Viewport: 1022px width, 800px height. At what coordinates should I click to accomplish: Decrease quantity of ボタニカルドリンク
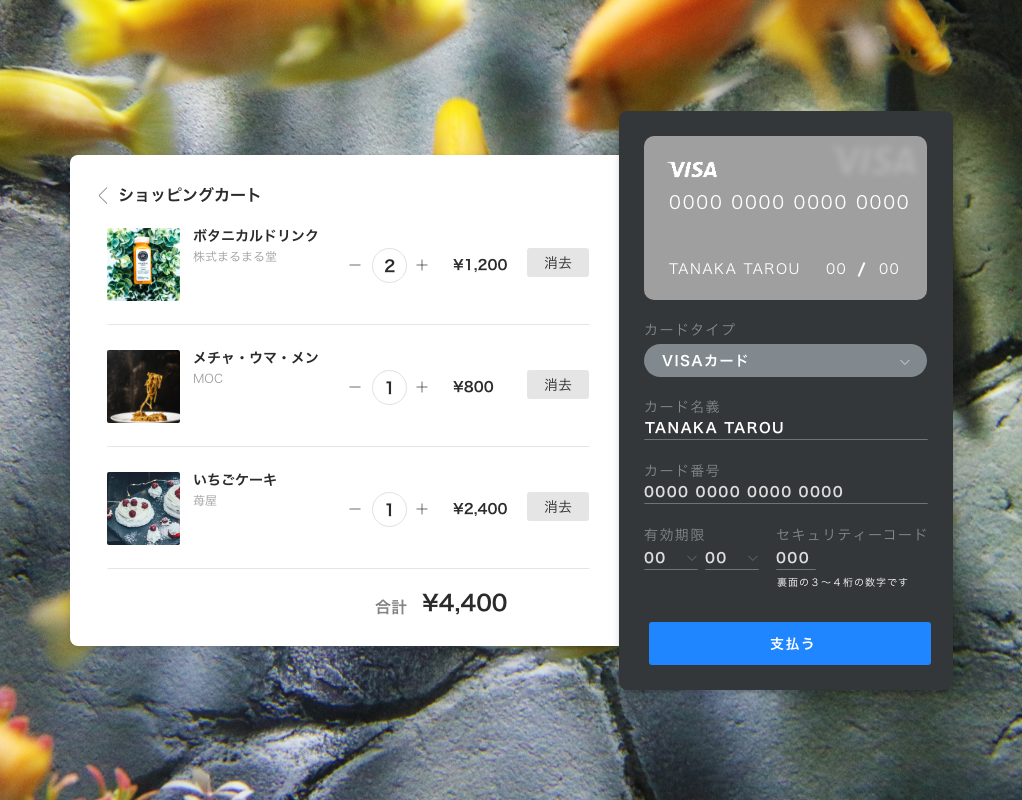point(355,265)
